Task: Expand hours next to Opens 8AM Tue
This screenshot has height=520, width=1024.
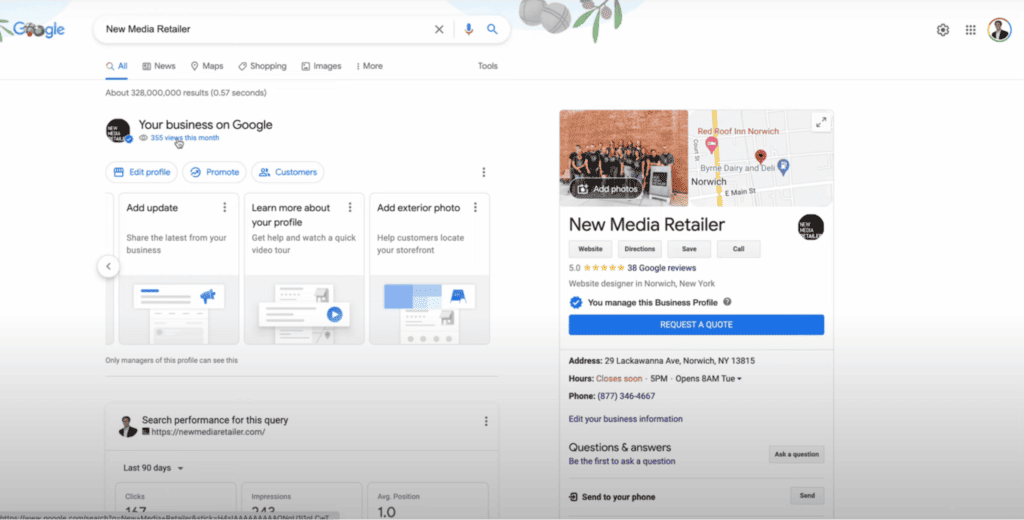Action: (739, 379)
